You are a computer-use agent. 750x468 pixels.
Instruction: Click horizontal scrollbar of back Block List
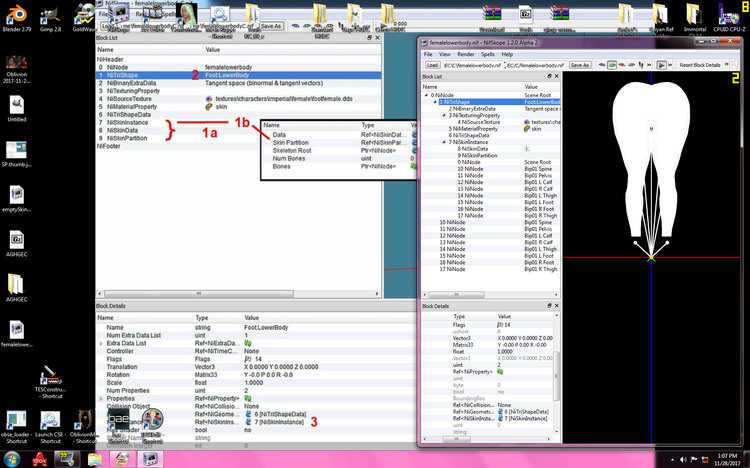tap(199, 293)
